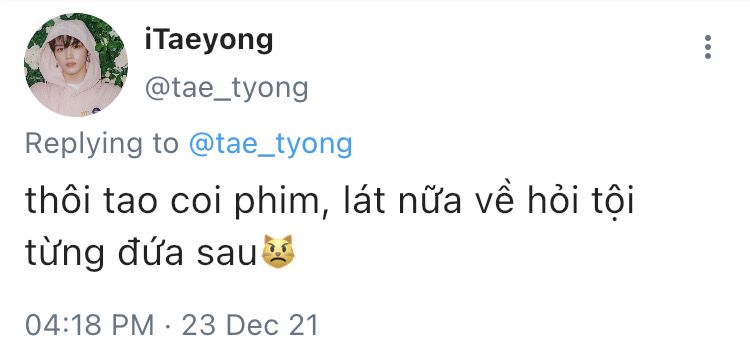
Task: Open the iTaeyong display name
Action: pos(209,40)
